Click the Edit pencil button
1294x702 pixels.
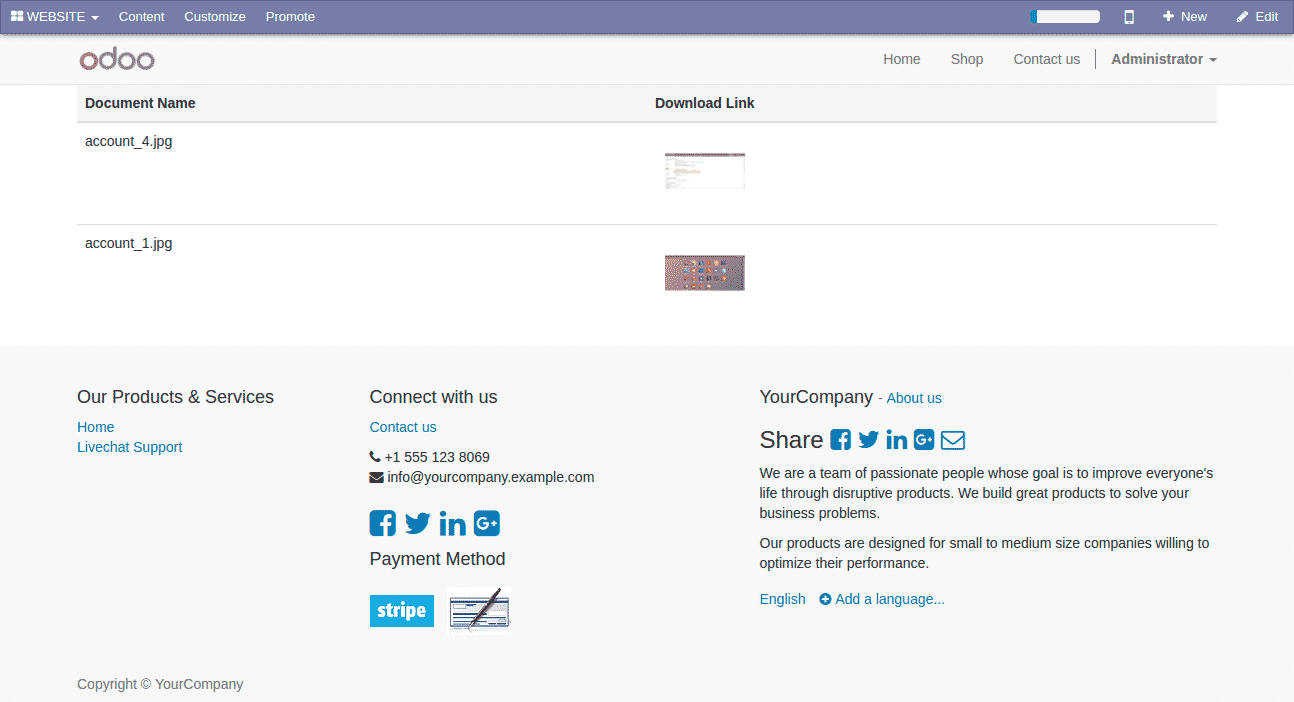(1257, 17)
